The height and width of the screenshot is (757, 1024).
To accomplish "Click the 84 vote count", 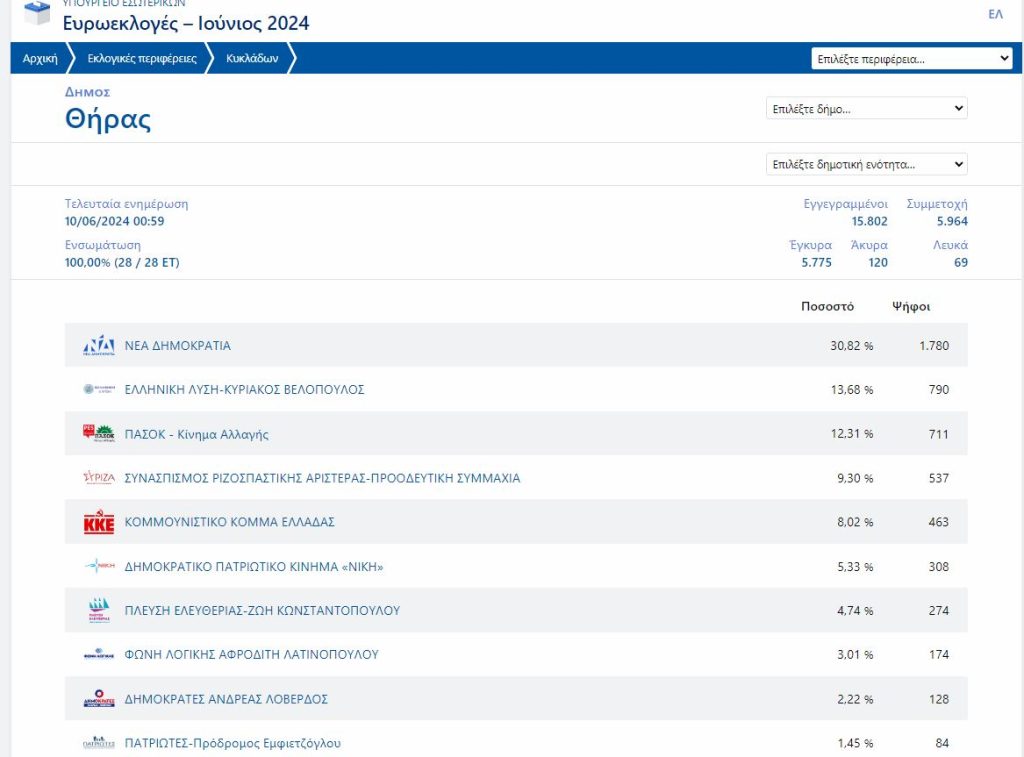I will click(x=942, y=743).
